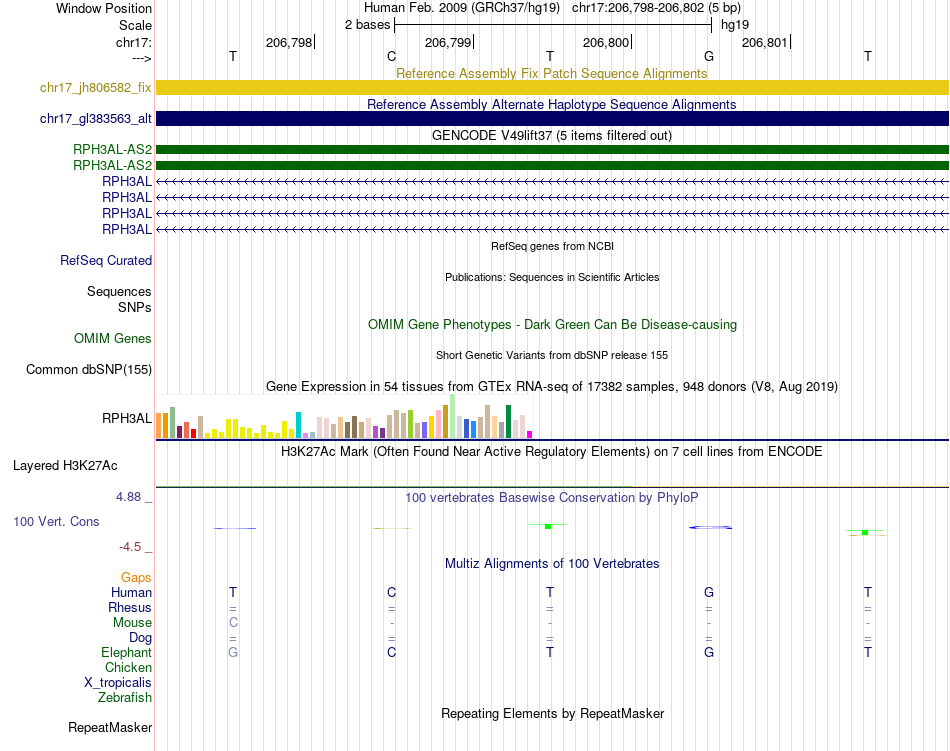This screenshot has height=751, width=950.
Task: Open Publications: Sequences in Scientific Articles title
Action: (x=552, y=277)
